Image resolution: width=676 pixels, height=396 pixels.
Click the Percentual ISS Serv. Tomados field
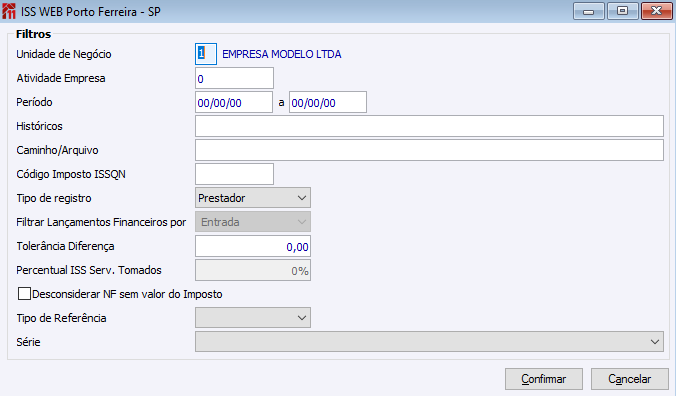pos(253,270)
